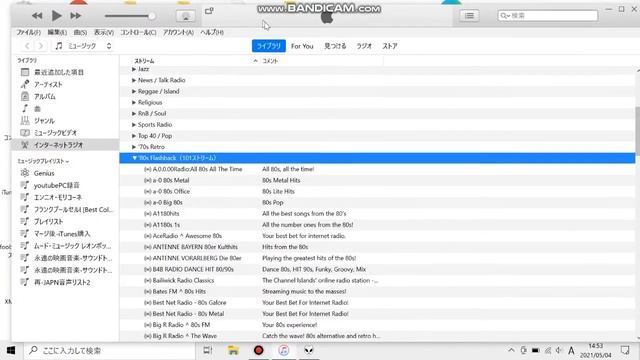640x360 pixels.
Task: Click the fast-forward next track button
Action: pos(76,16)
